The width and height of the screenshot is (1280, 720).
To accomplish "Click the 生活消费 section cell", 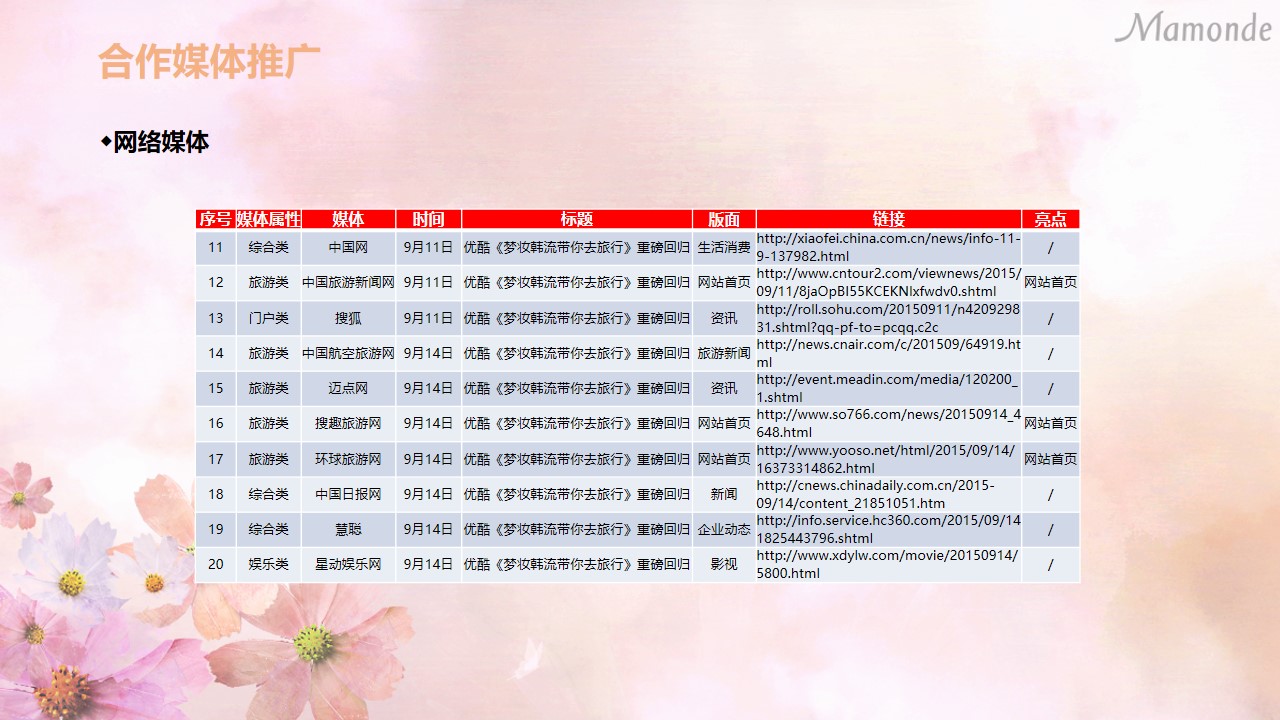I will [x=724, y=247].
